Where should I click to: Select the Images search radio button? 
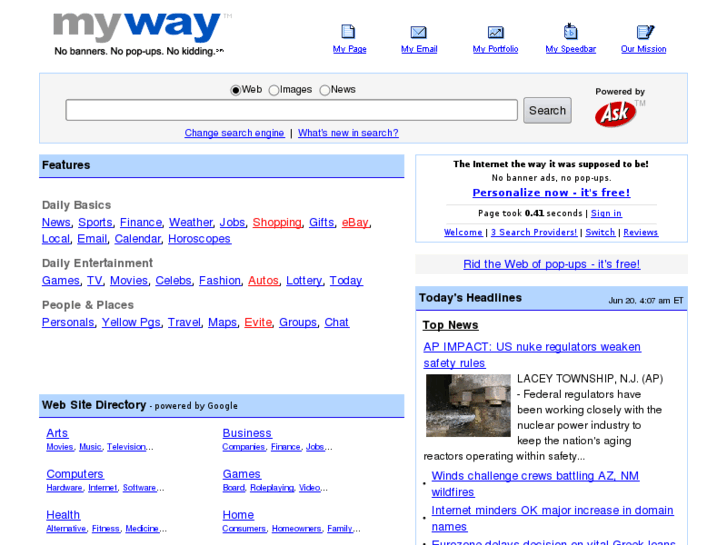(274, 90)
